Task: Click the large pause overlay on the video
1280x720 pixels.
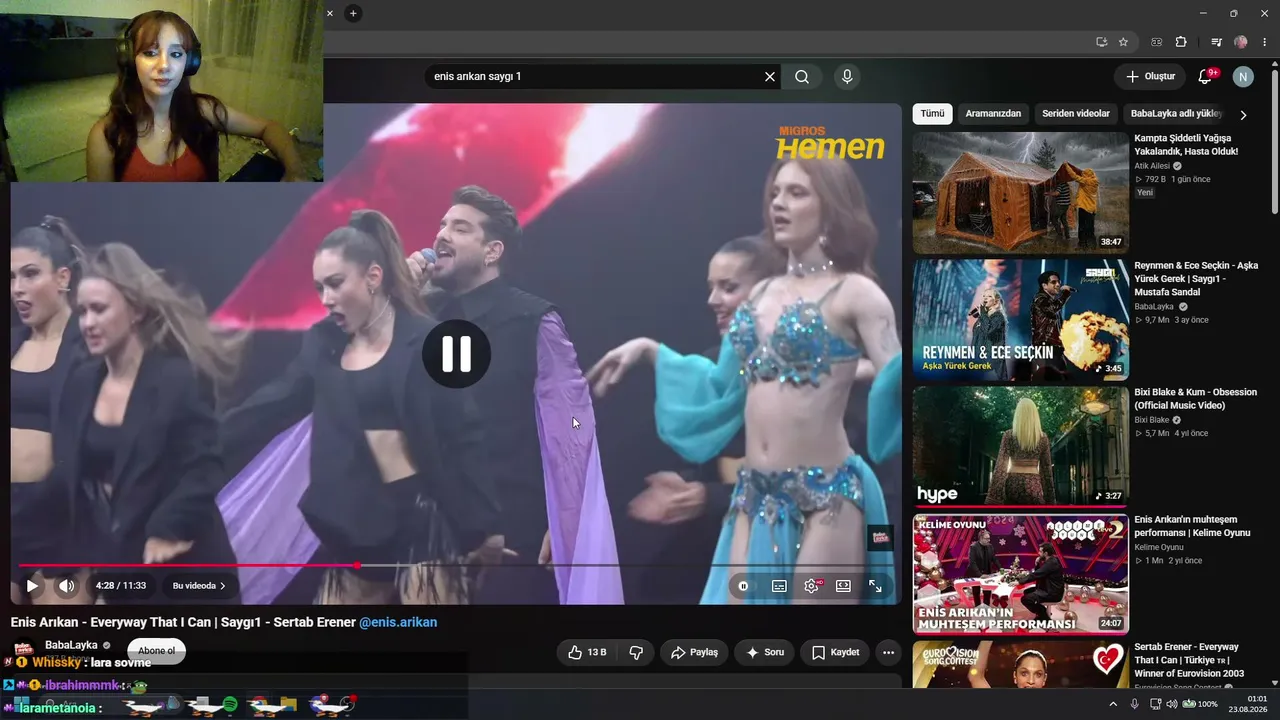Action: pos(456,354)
